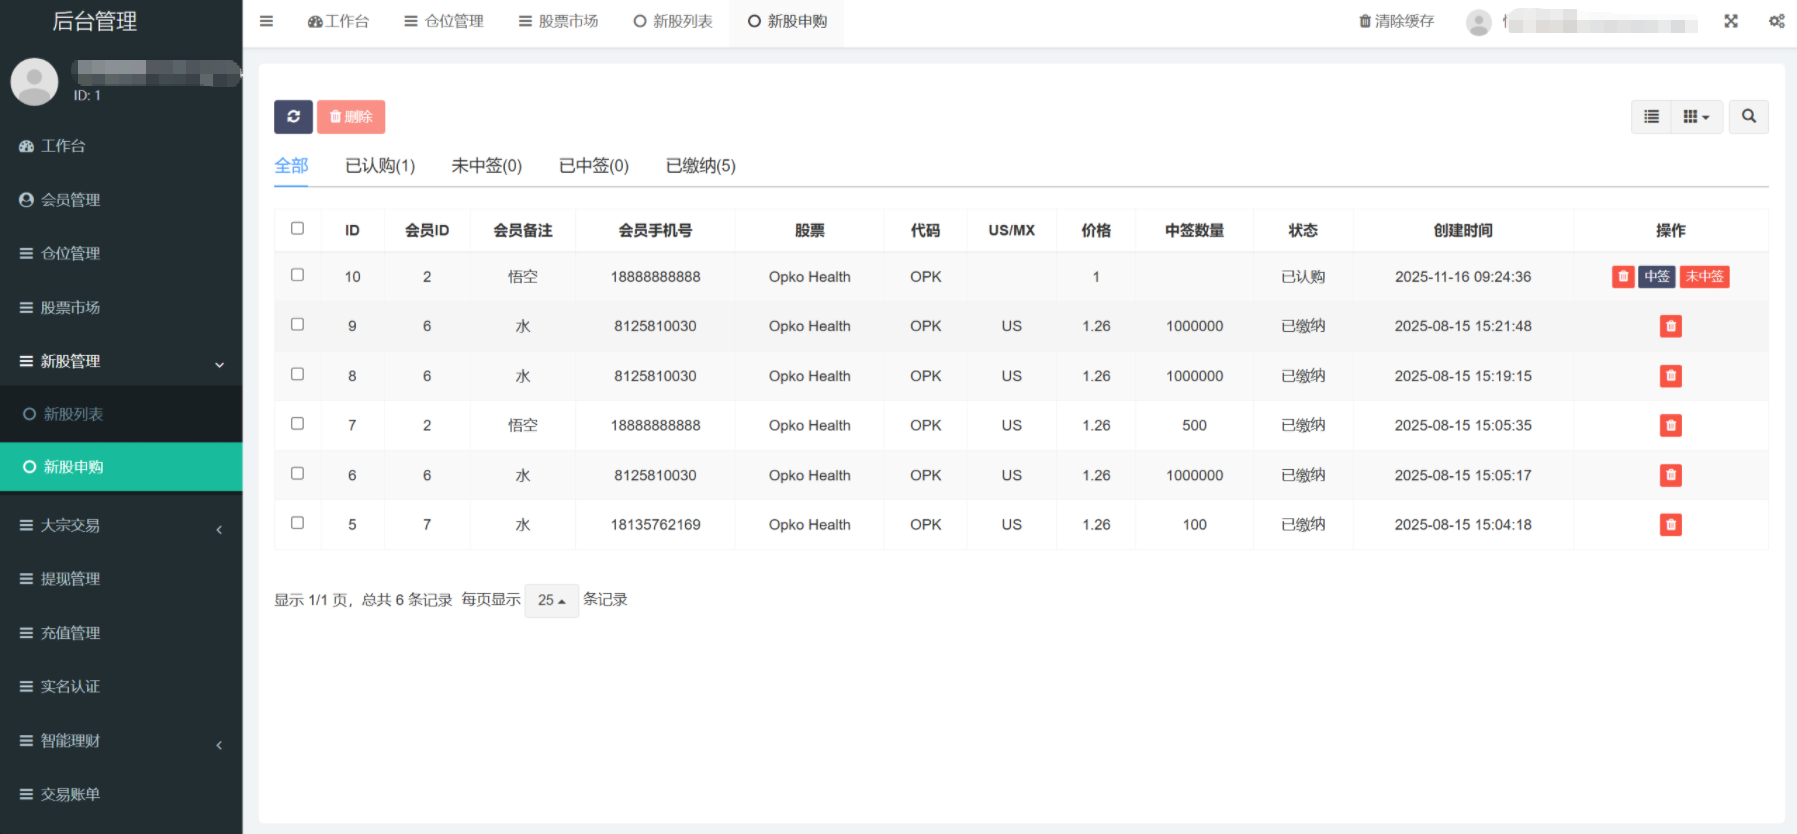Screen dimensions: 1797x834
Task: Expand 大宗交易 sidebar menu
Action: [x=120, y=526]
